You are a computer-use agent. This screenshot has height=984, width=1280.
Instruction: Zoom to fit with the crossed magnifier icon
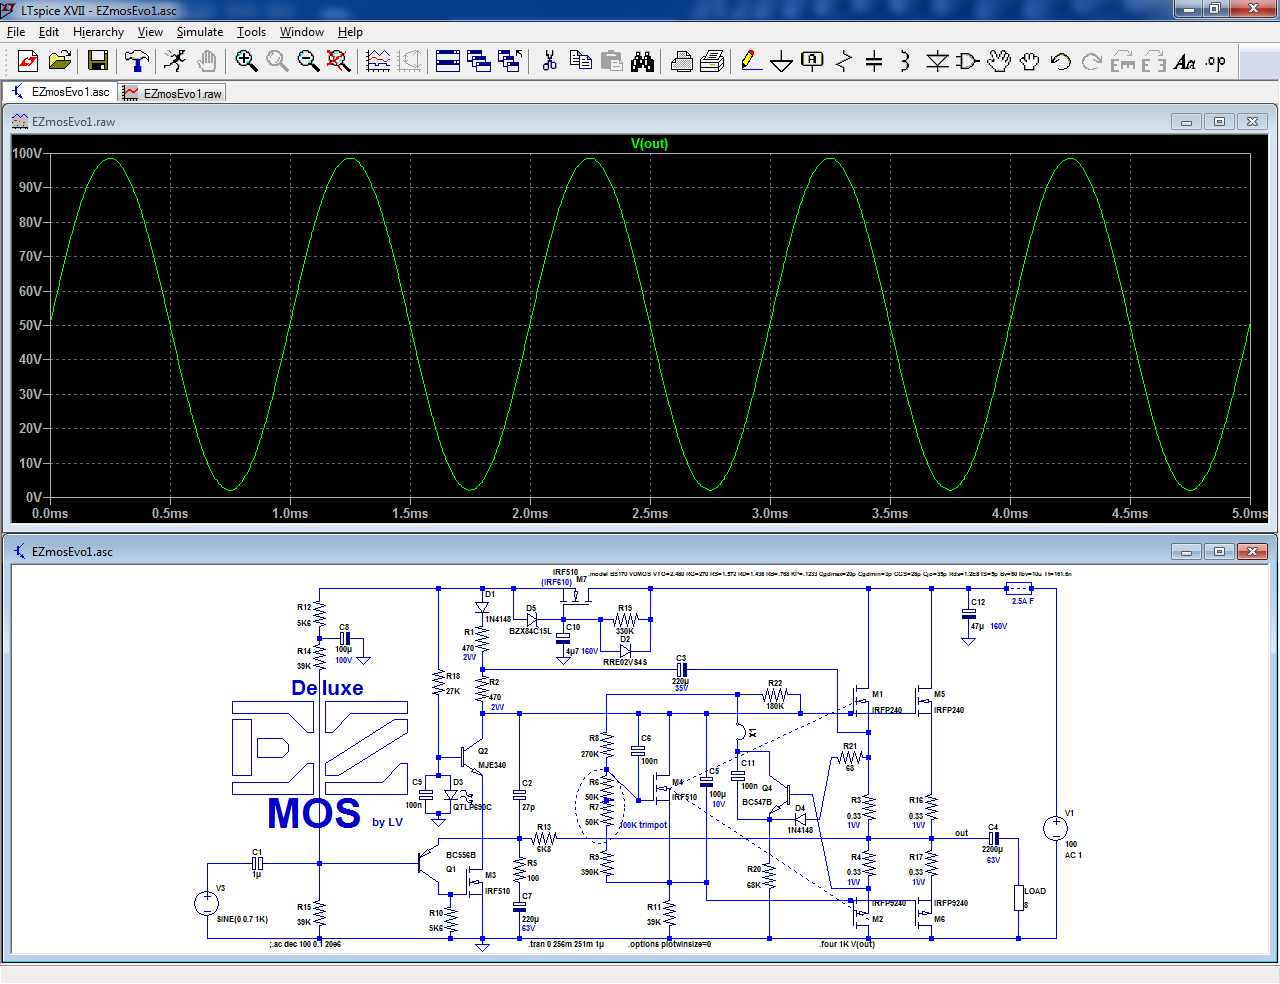pos(339,62)
